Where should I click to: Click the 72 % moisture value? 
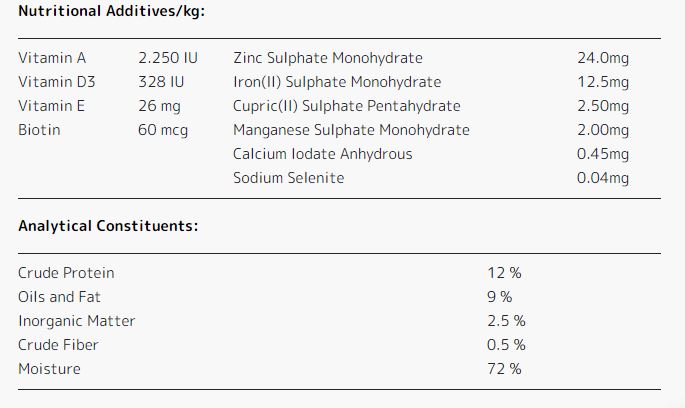point(504,369)
